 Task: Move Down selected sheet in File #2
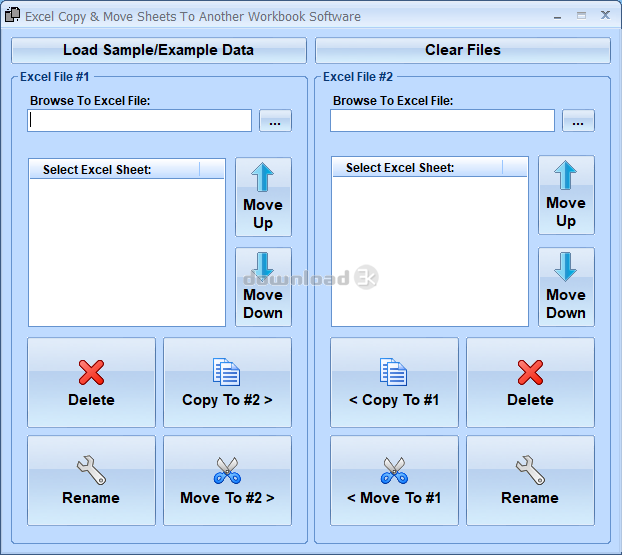pos(566,287)
